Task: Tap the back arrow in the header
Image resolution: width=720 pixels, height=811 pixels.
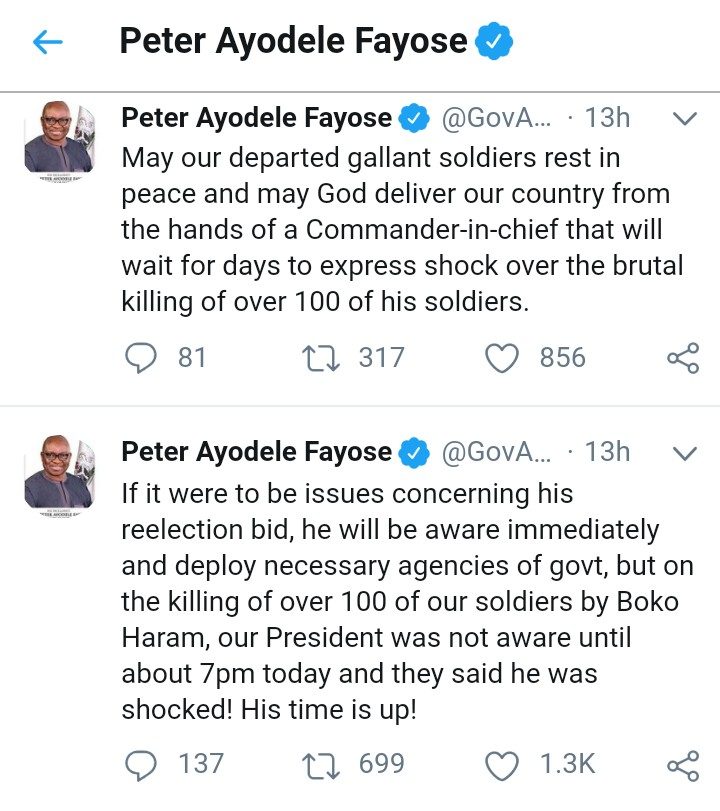Action: pyautogui.click(x=47, y=42)
